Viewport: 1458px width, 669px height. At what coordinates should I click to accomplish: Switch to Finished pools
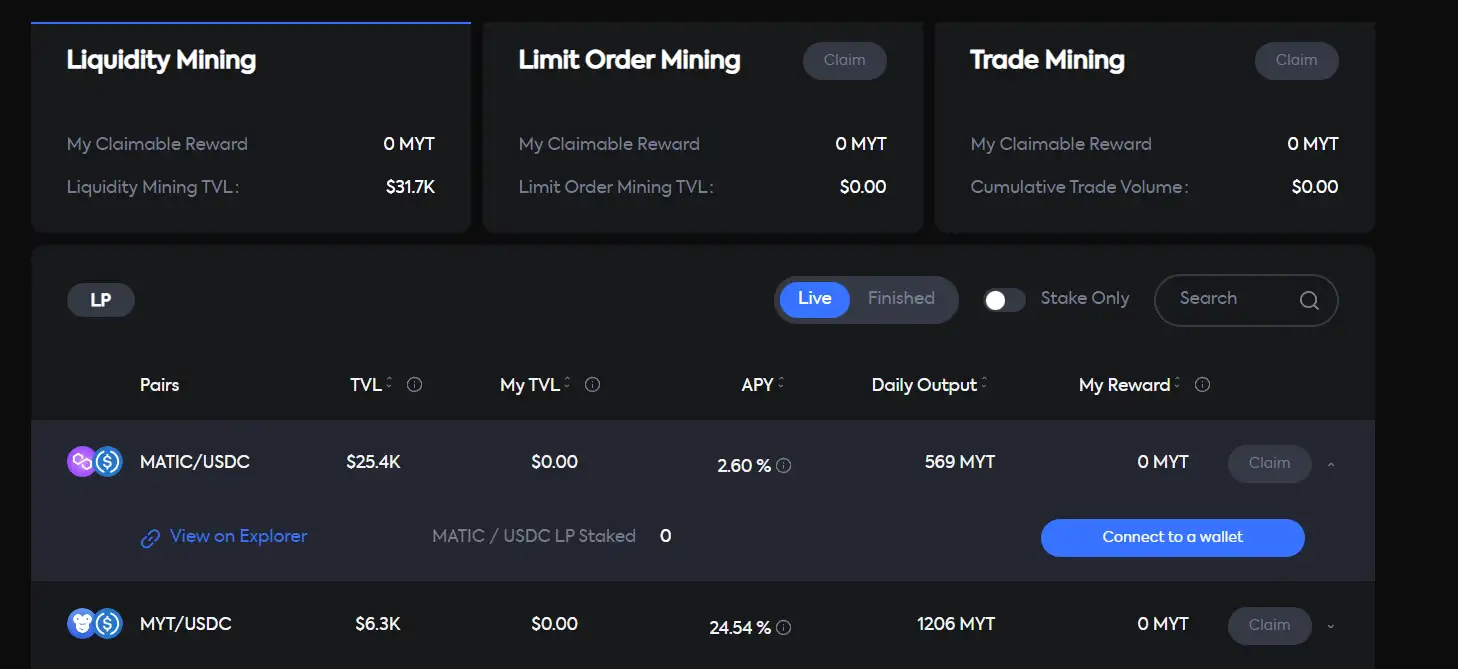(x=901, y=299)
